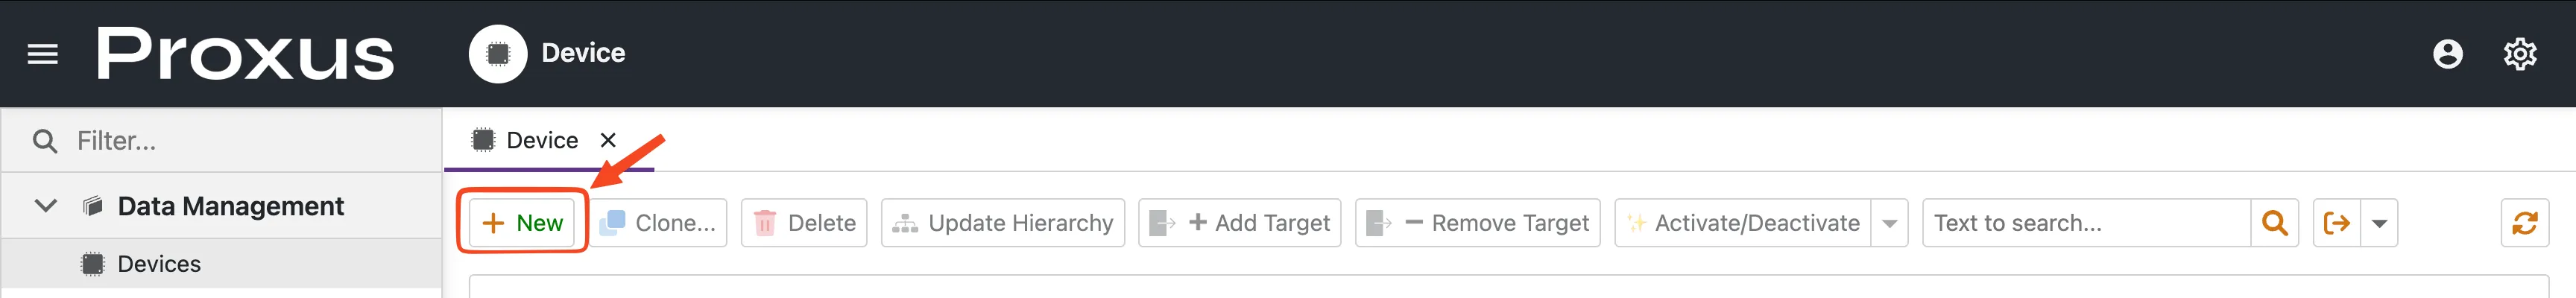Click the New button
The image size is (2576, 298).
[523, 223]
